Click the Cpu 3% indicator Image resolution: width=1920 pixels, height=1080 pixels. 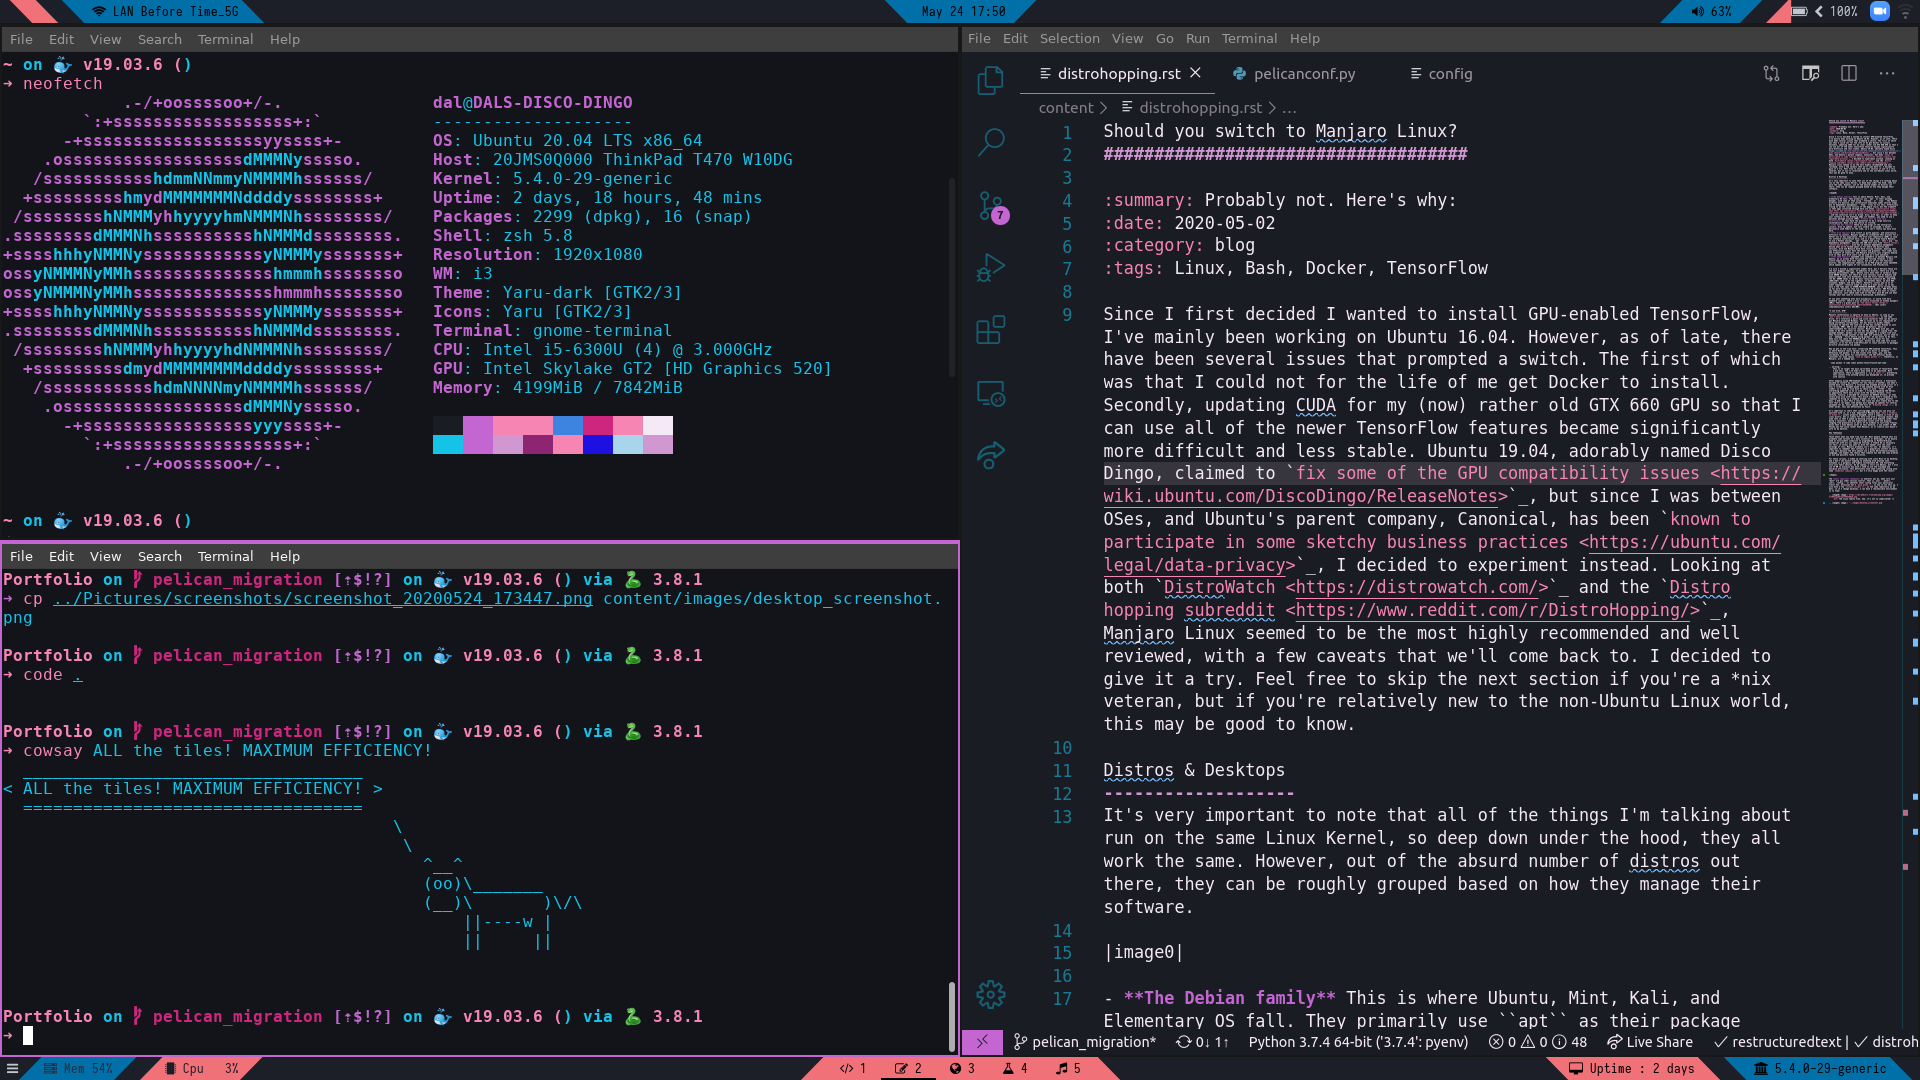tap(202, 1068)
